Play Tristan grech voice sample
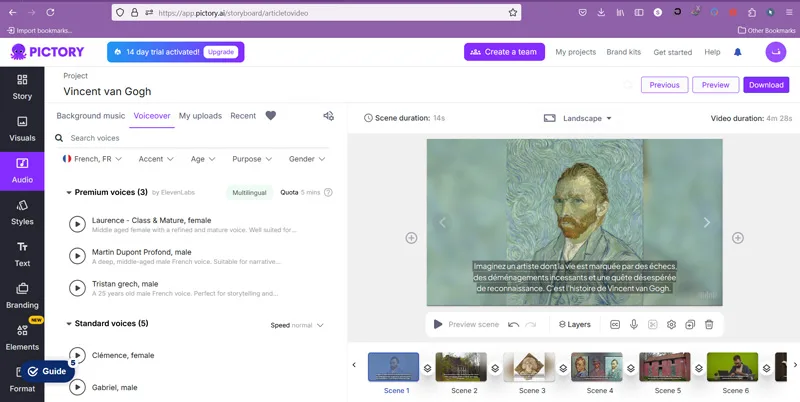Screen dimensions: 800x402 [x=77, y=288]
